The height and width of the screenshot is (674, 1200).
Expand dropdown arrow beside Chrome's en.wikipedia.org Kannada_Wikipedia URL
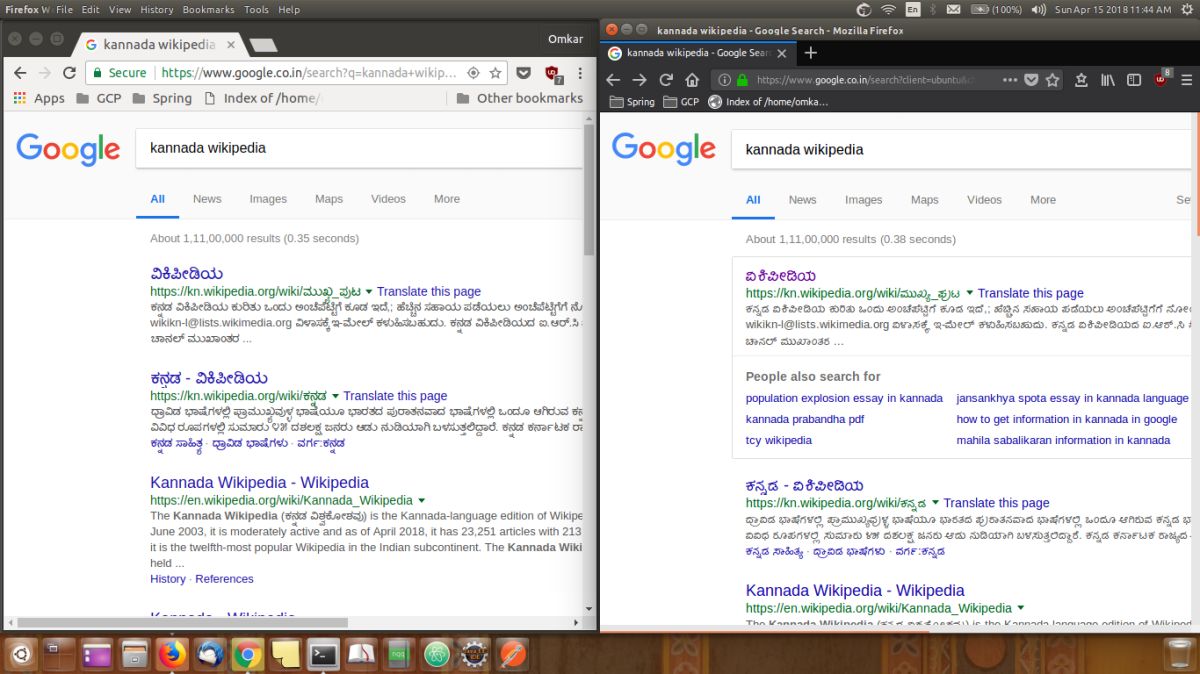(421, 500)
